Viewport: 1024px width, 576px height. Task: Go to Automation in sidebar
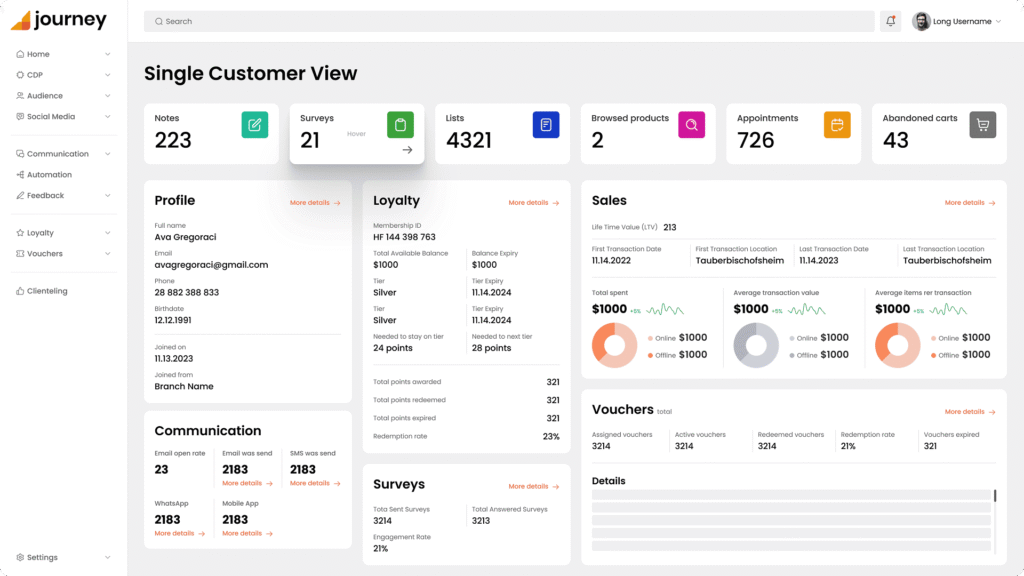[x=49, y=175]
